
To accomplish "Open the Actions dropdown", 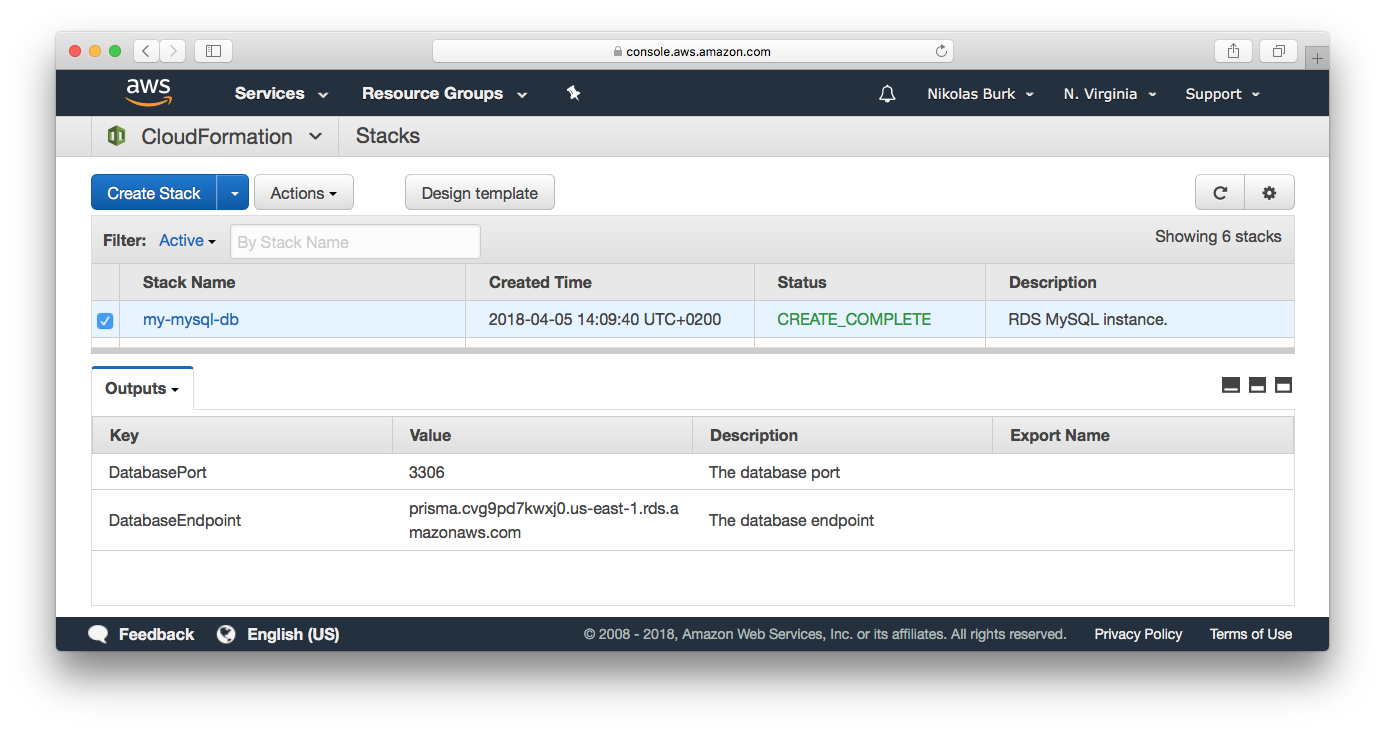I will tap(304, 193).
